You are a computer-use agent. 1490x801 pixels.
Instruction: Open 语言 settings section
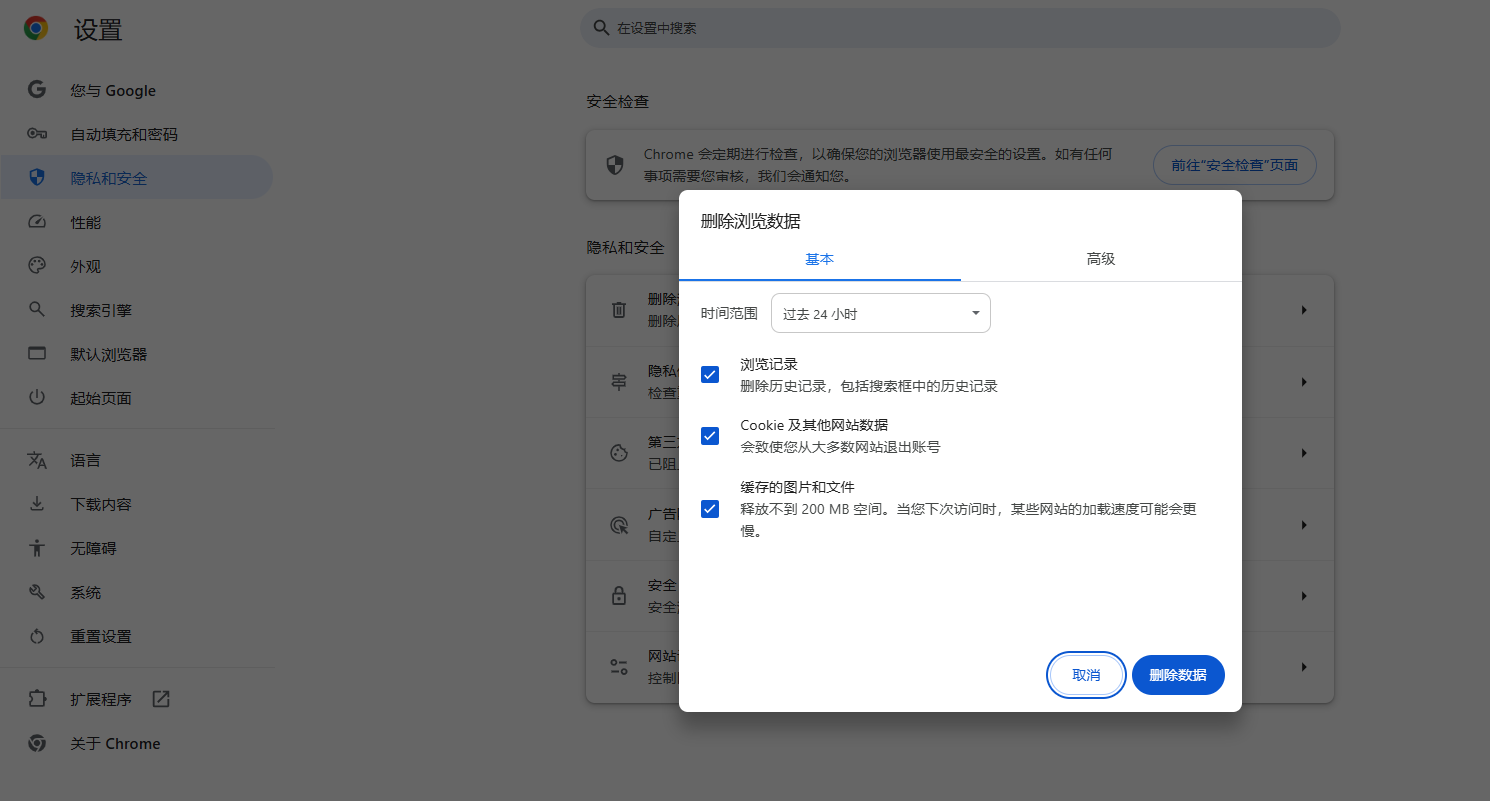click(136, 460)
